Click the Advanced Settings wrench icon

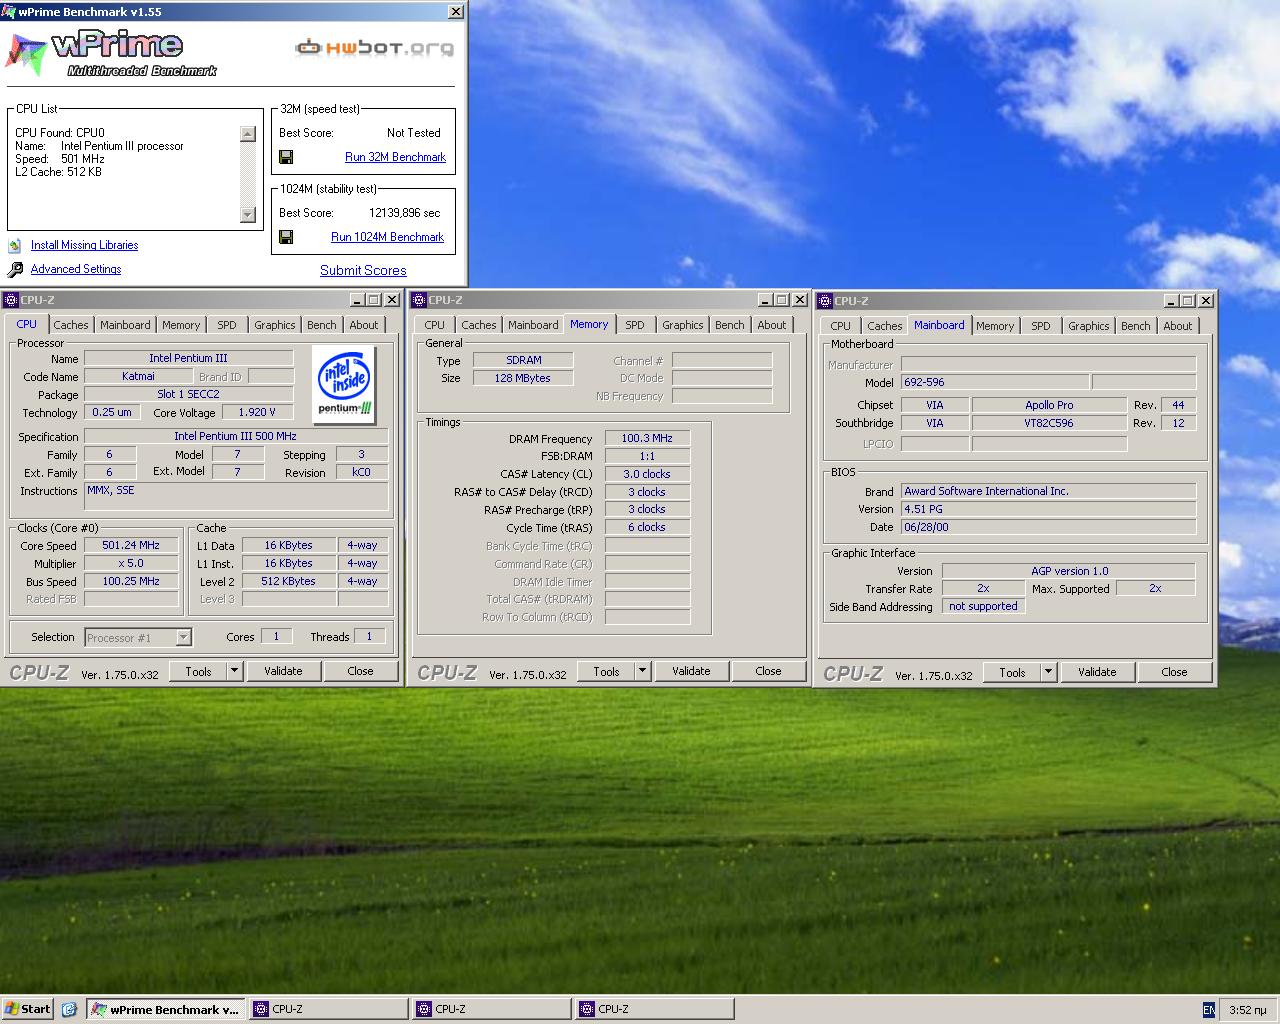15,270
